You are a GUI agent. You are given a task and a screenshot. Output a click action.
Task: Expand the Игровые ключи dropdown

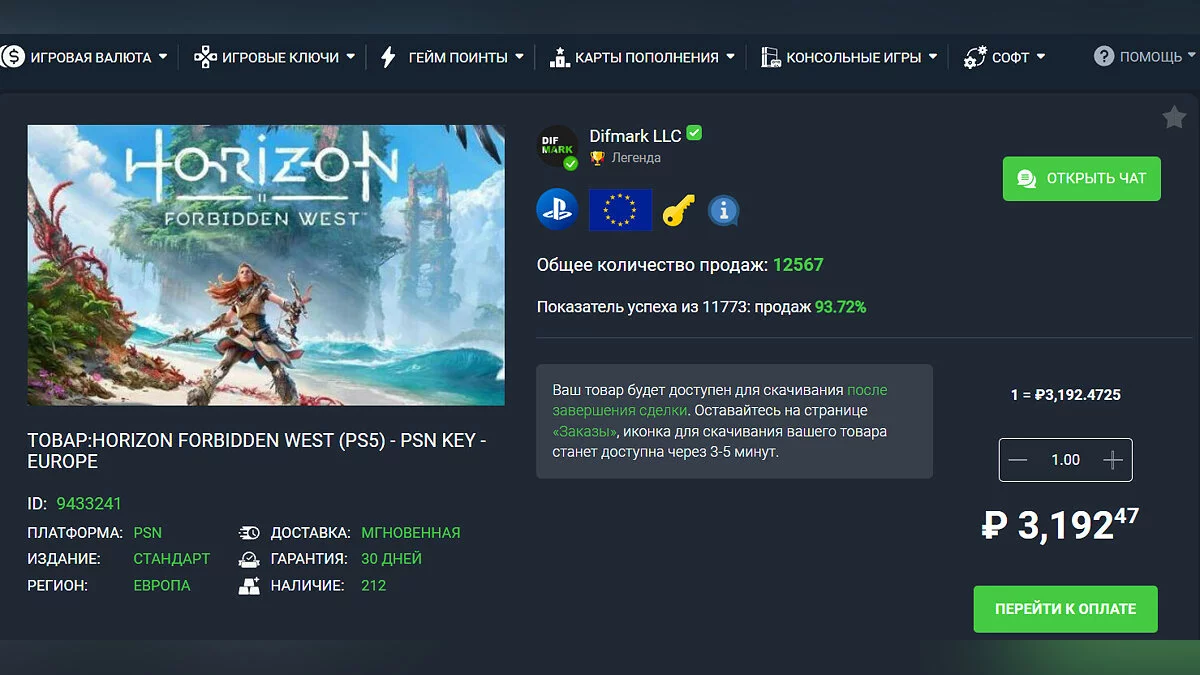(x=274, y=57)
